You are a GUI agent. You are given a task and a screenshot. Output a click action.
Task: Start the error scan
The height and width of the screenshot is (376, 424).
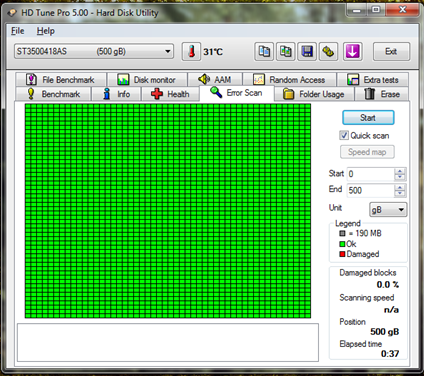[x=368, y=118]
